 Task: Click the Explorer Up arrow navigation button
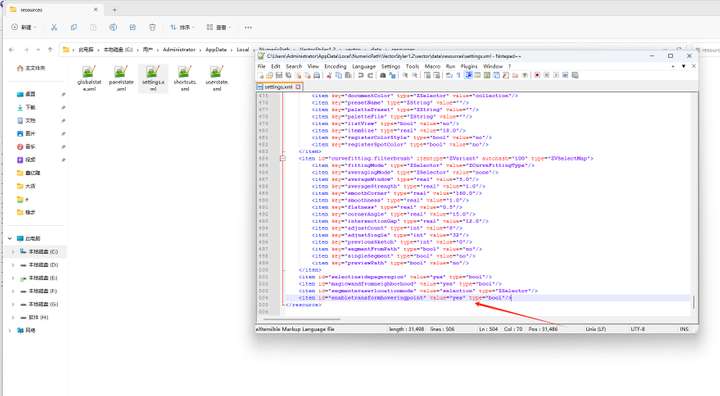click(50, 50)
